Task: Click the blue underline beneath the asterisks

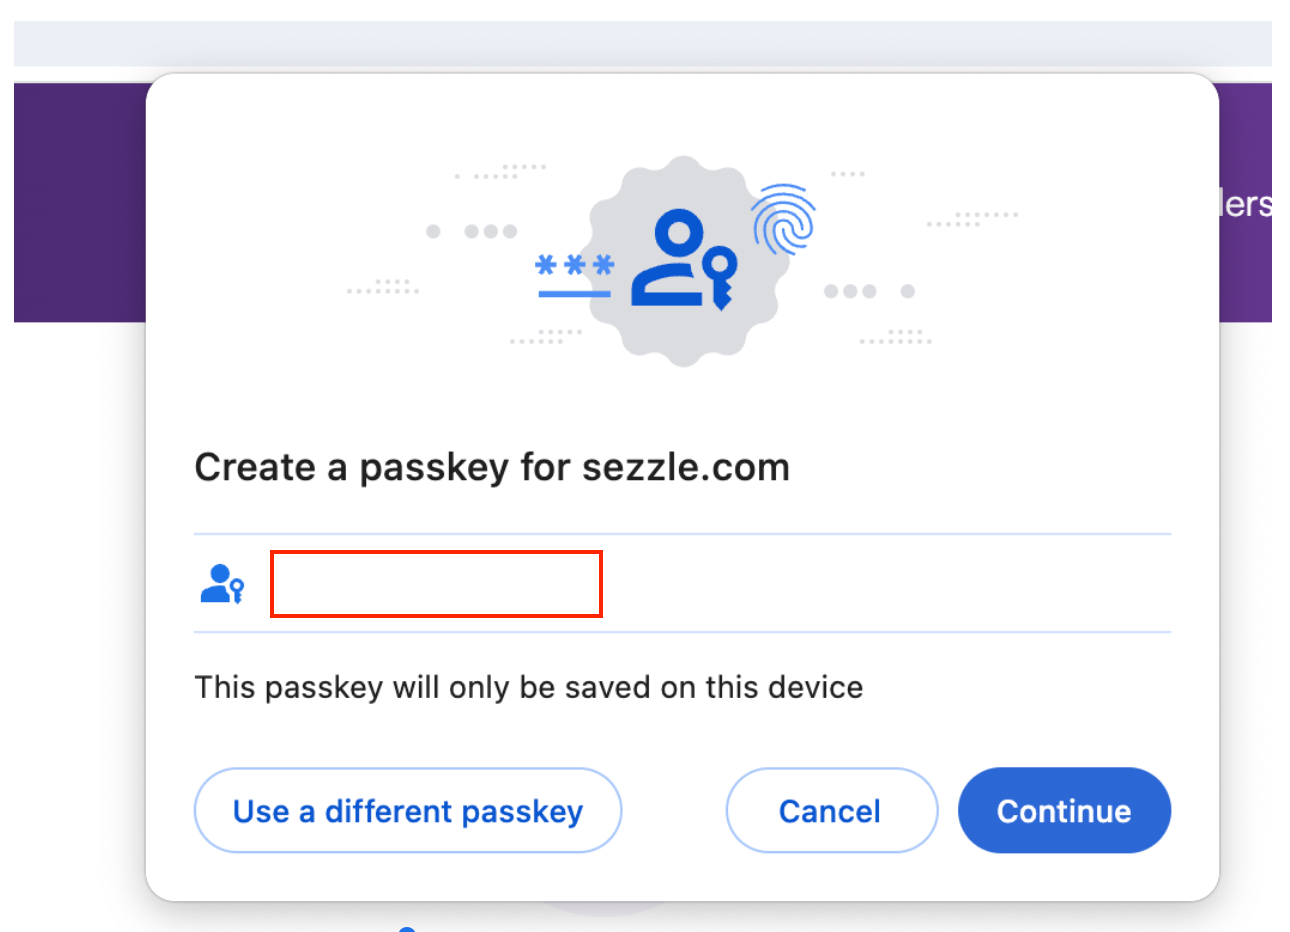Action: coord(574,294)
